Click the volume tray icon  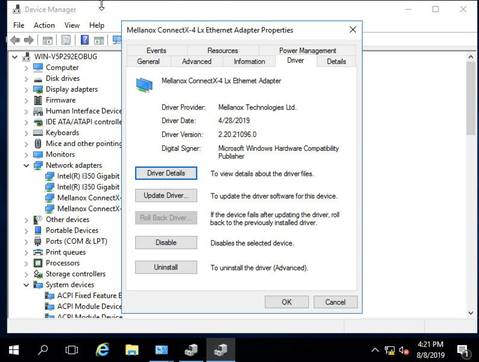[x=404, y=350]
